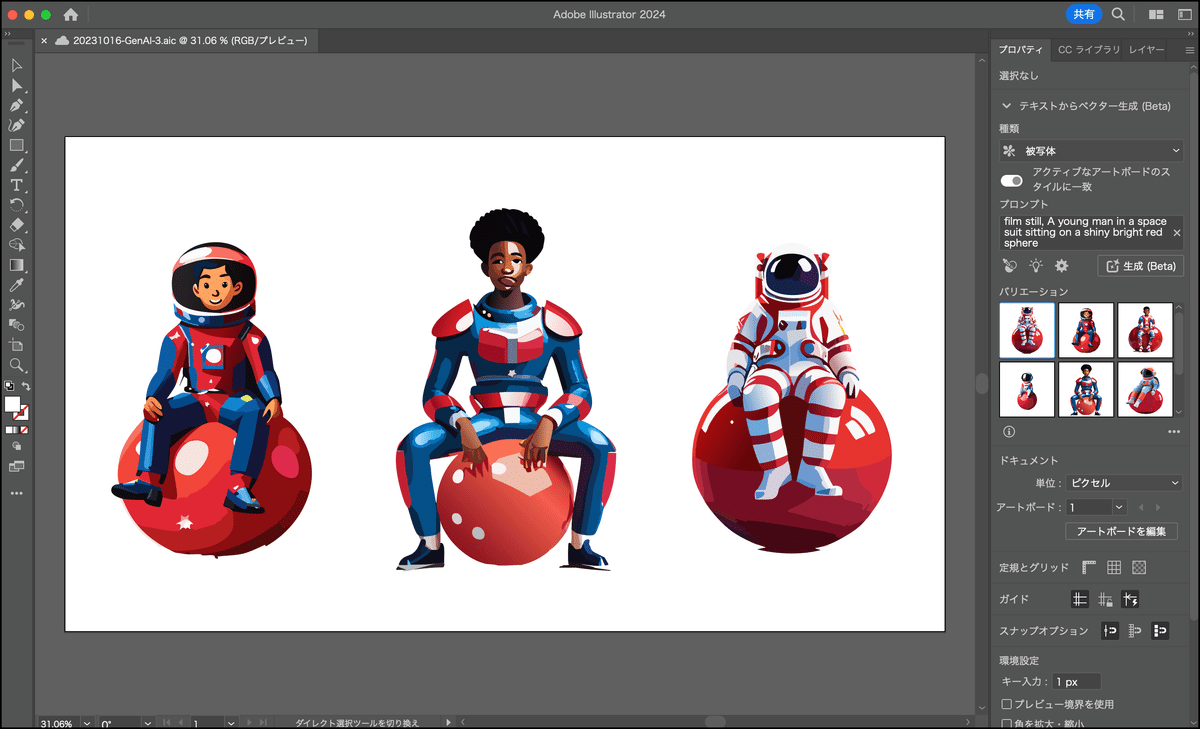This screenshot has width=1200, height=729.
Task: Open the 単位 ピクセル units dropdown
Action: (1123, 483)
